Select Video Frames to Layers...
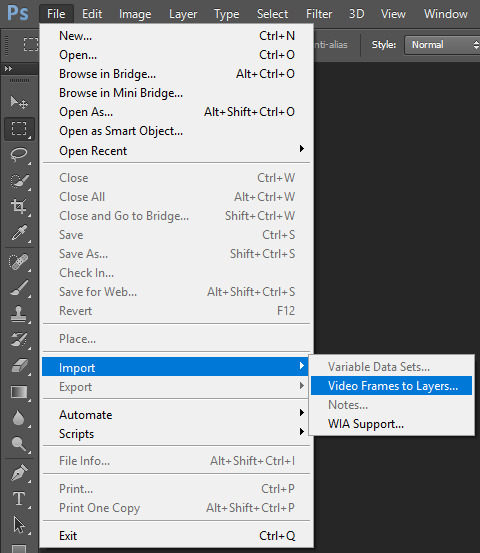Viewport: 480px width, 553px height. pos(391,385)
